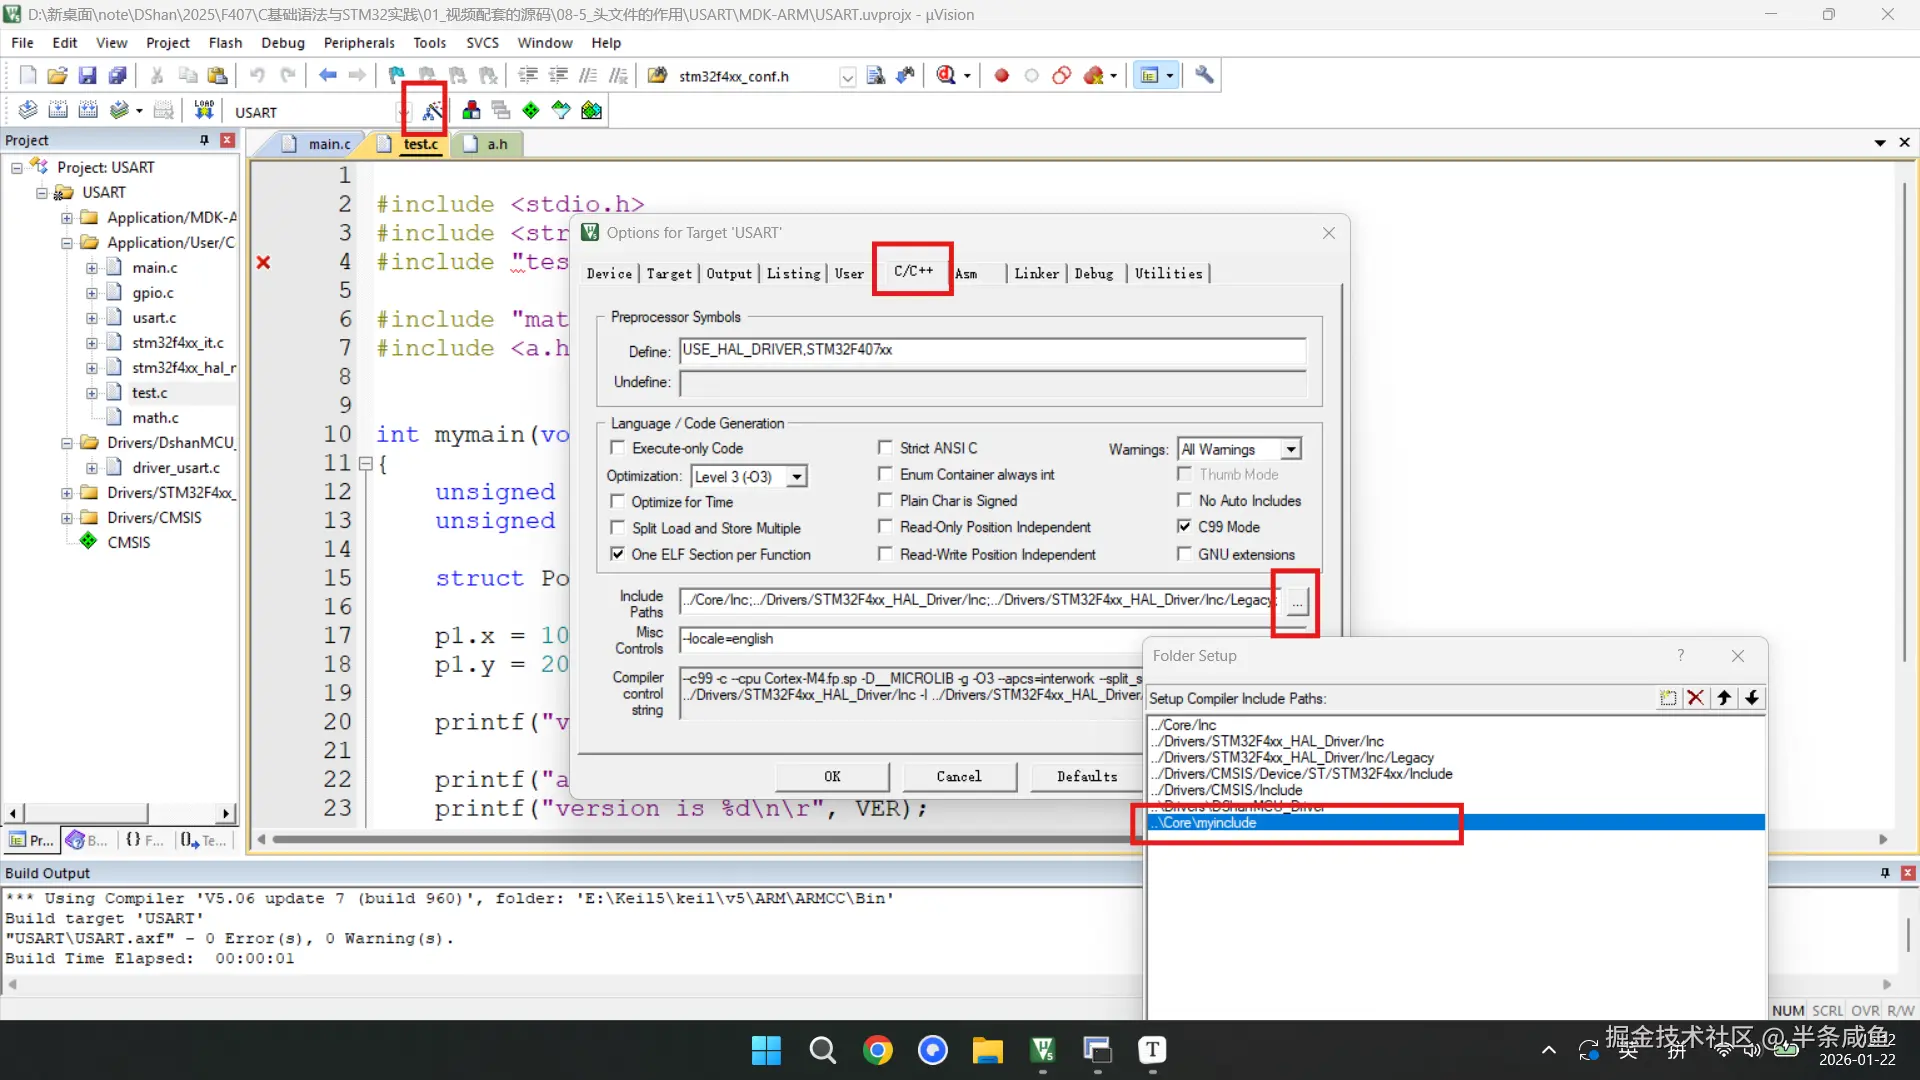The width and height of the screenshot is (1920, 1080).
Task: Open the Warnings dropdown
Action: tap(1290, 450)
